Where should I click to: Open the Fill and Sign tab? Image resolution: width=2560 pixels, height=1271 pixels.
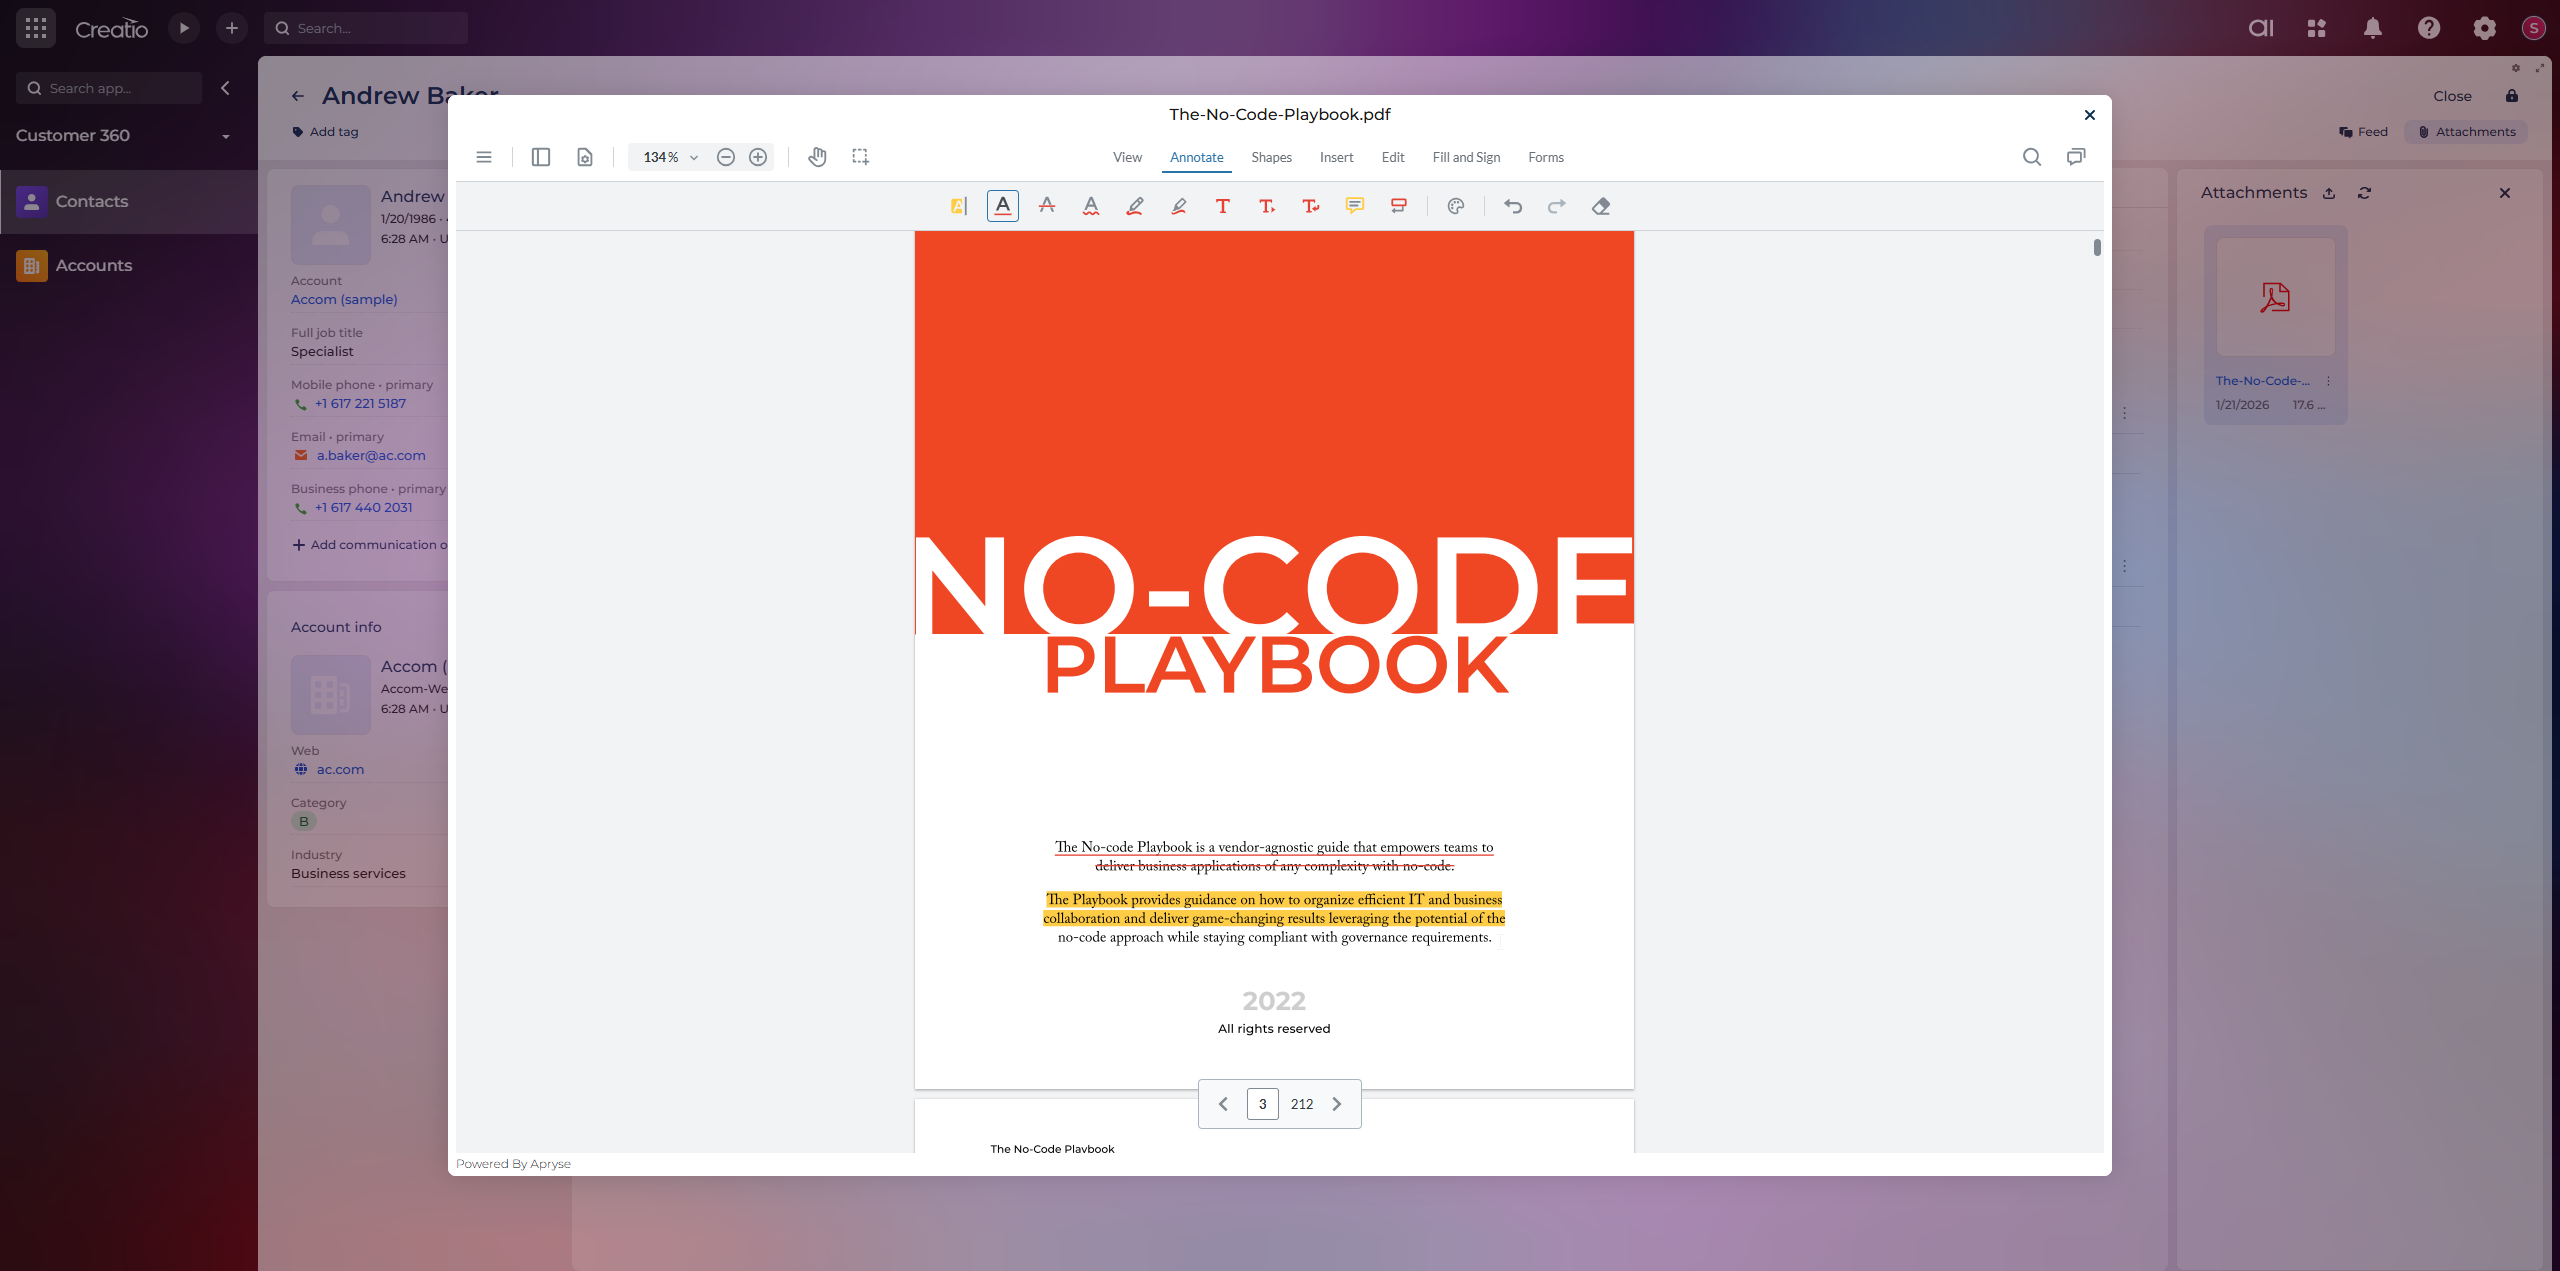coord(1466,157)
